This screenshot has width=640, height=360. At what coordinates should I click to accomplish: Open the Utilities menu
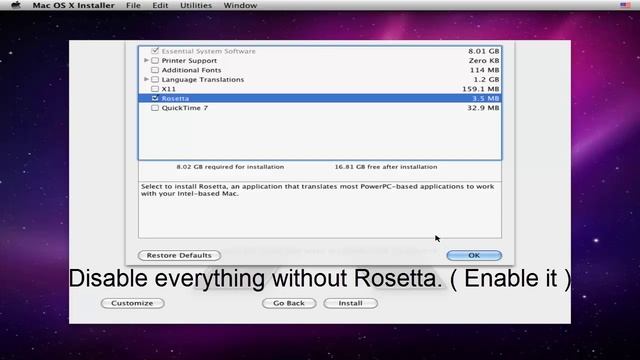pyautogui.click(x=196, y=5)
